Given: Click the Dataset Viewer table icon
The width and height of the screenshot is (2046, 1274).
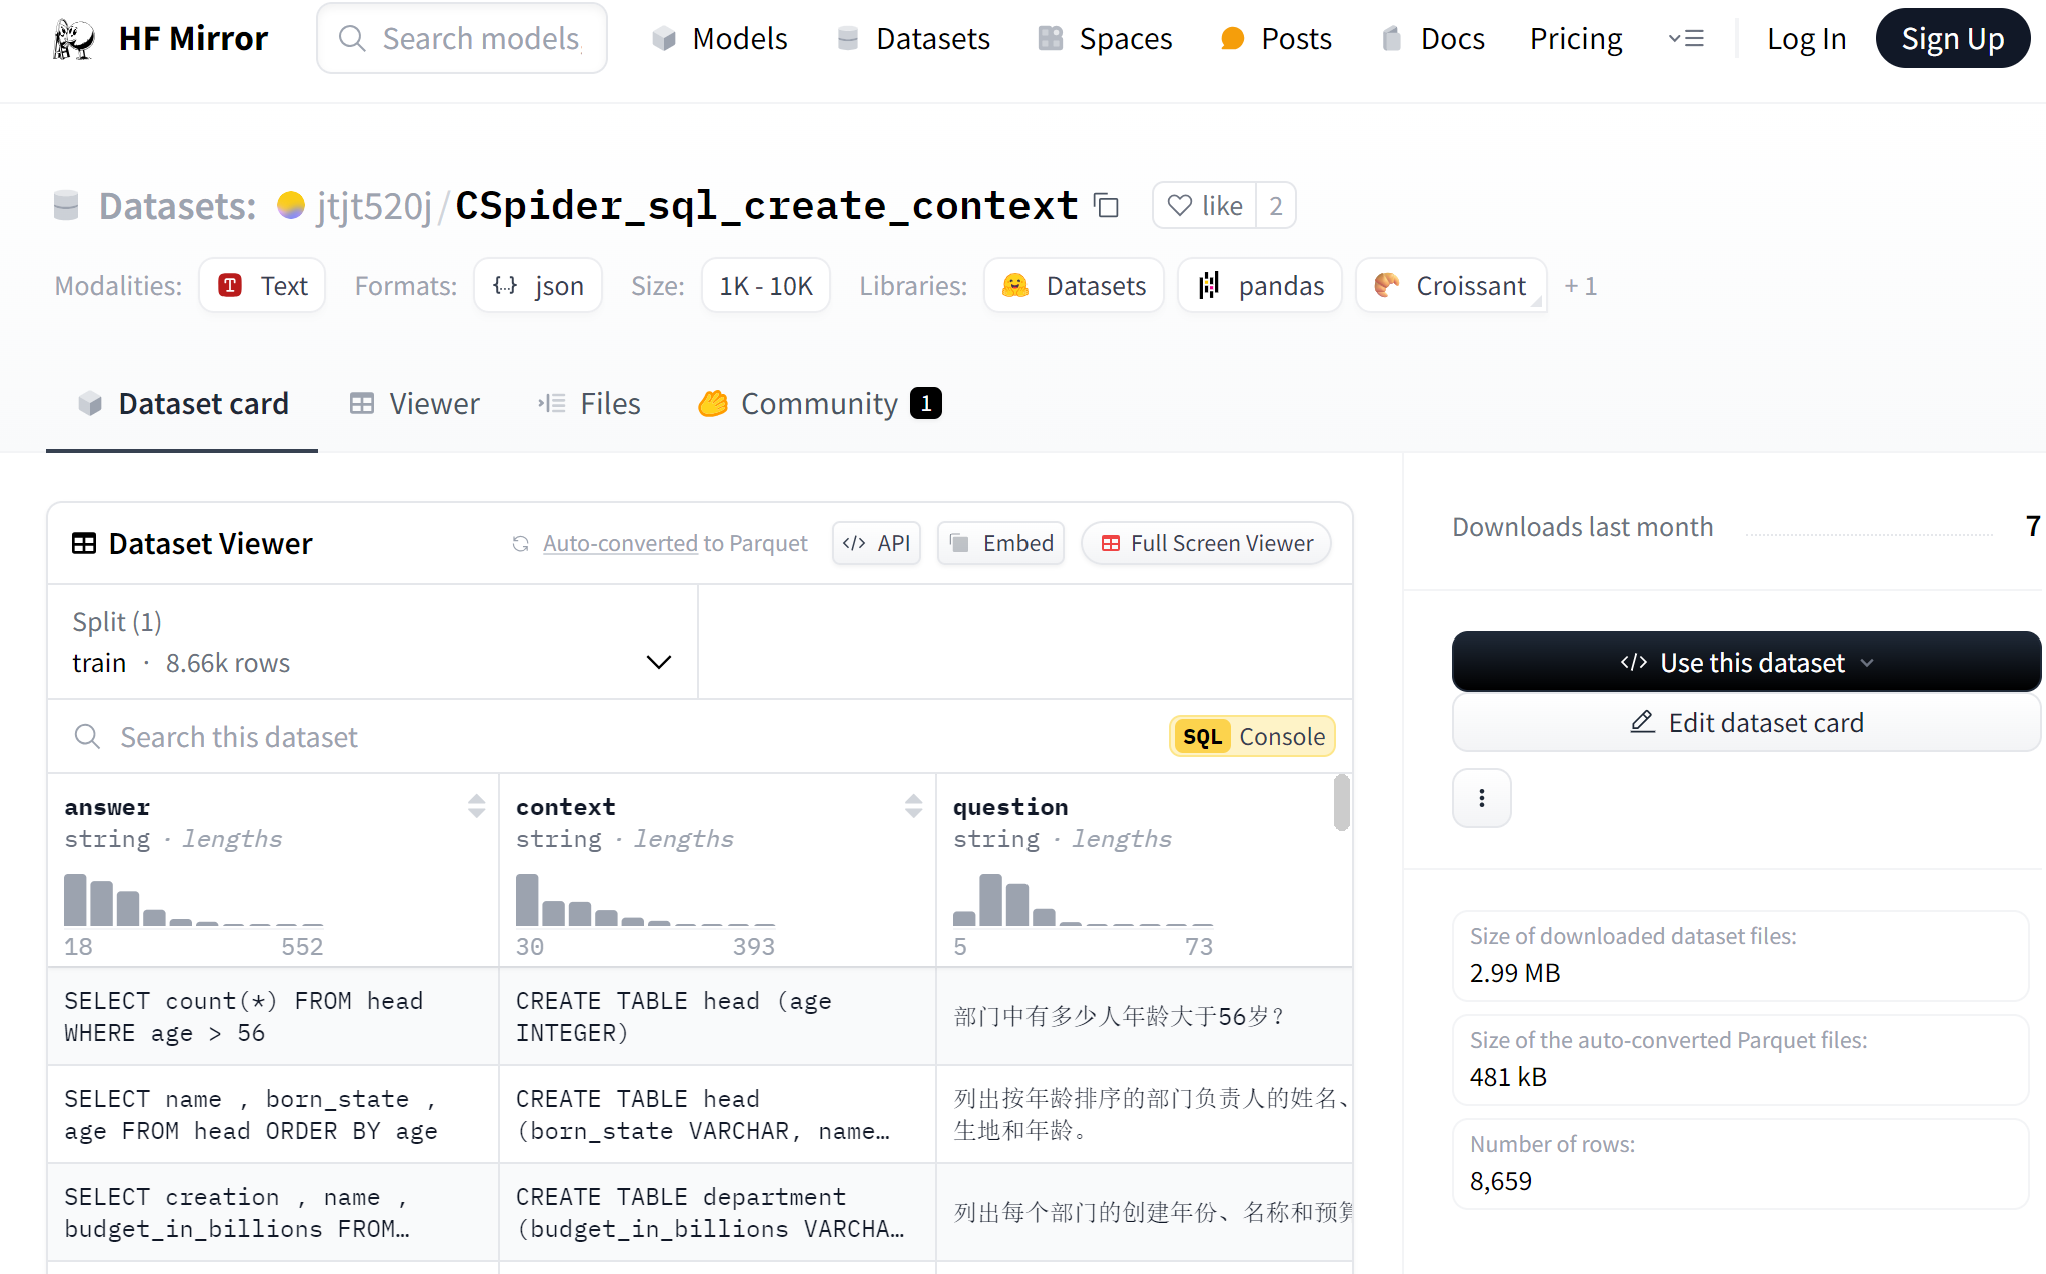Looking at the screenshot, I should pos(84,544).
